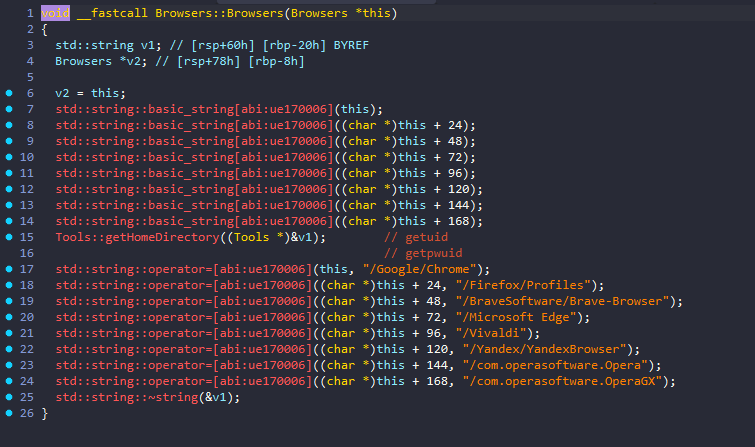Click breakpoint dot on line 19
The width and height of the screenshot is (755, 447).
coord(9,301)
